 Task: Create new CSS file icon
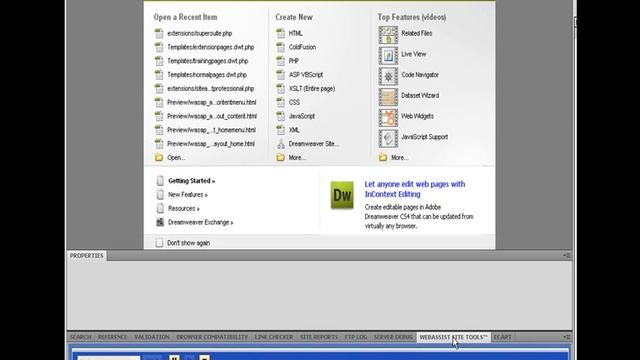coord(280,102)
